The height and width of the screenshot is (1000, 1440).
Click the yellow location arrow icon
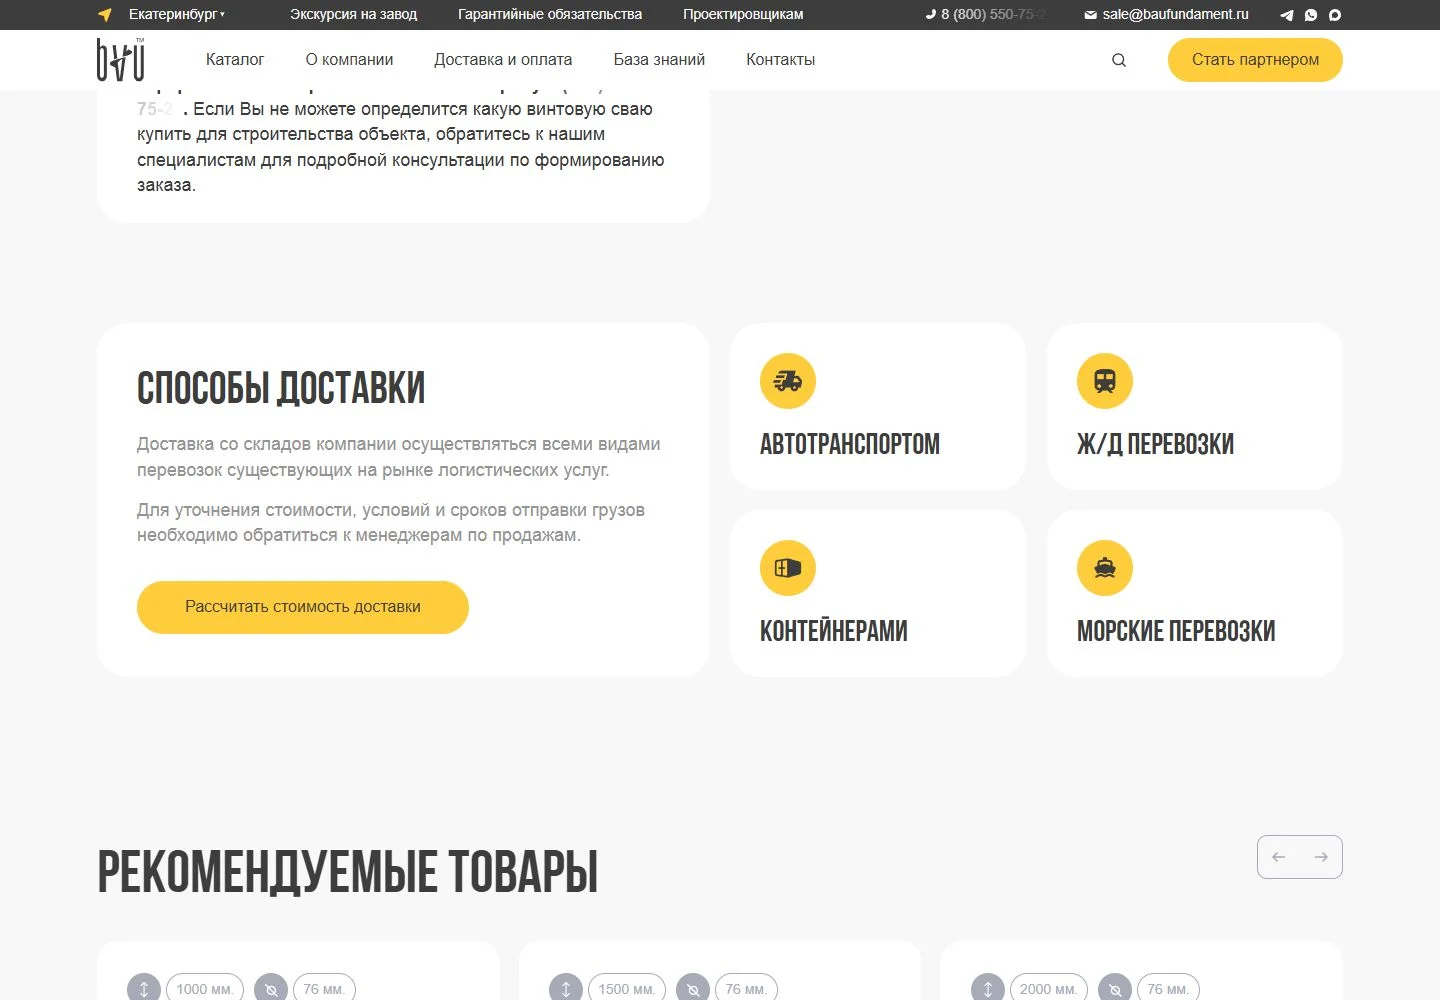click(x=105, y=15)
